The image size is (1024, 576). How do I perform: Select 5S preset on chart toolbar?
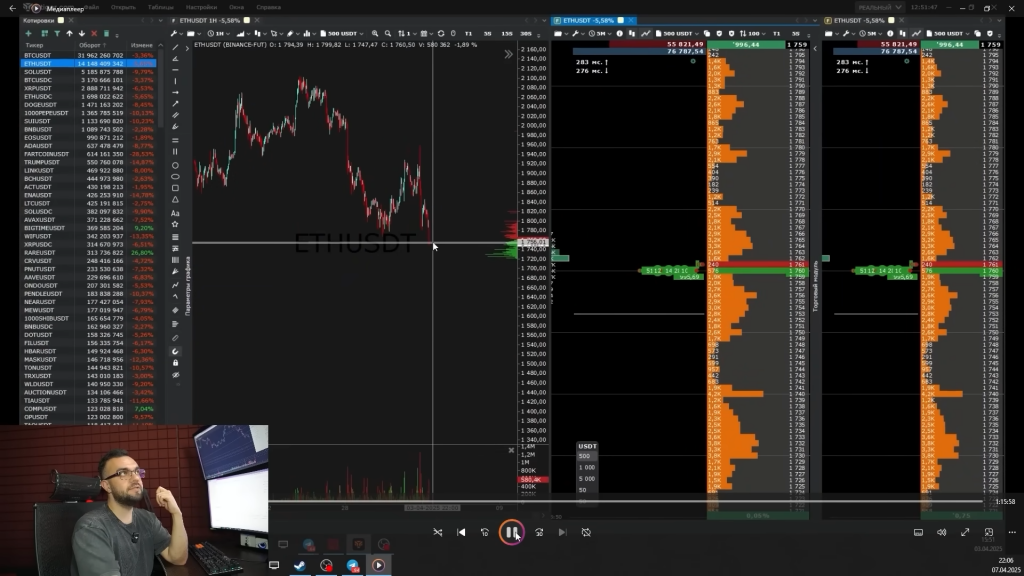pyautogui.click(x=487, y=33)
